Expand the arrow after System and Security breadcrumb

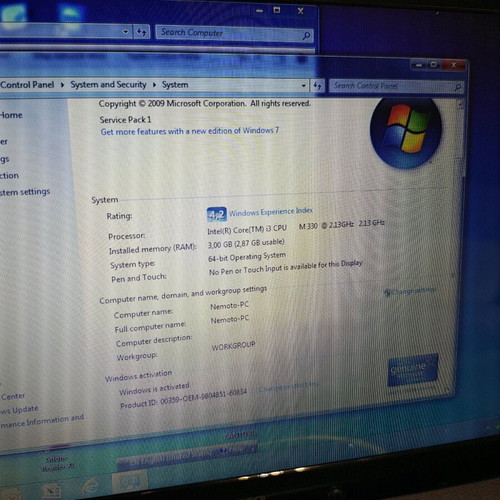154,85
